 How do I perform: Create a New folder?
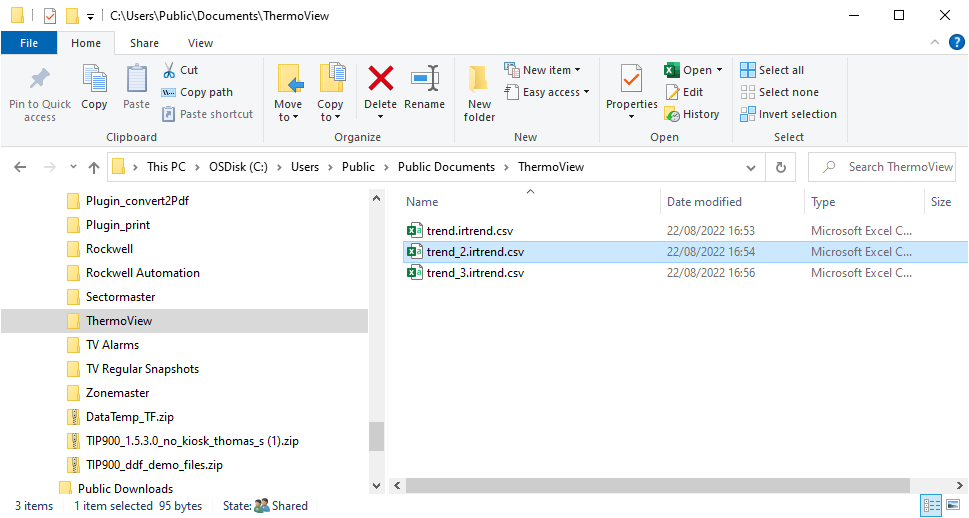(479, 93)
